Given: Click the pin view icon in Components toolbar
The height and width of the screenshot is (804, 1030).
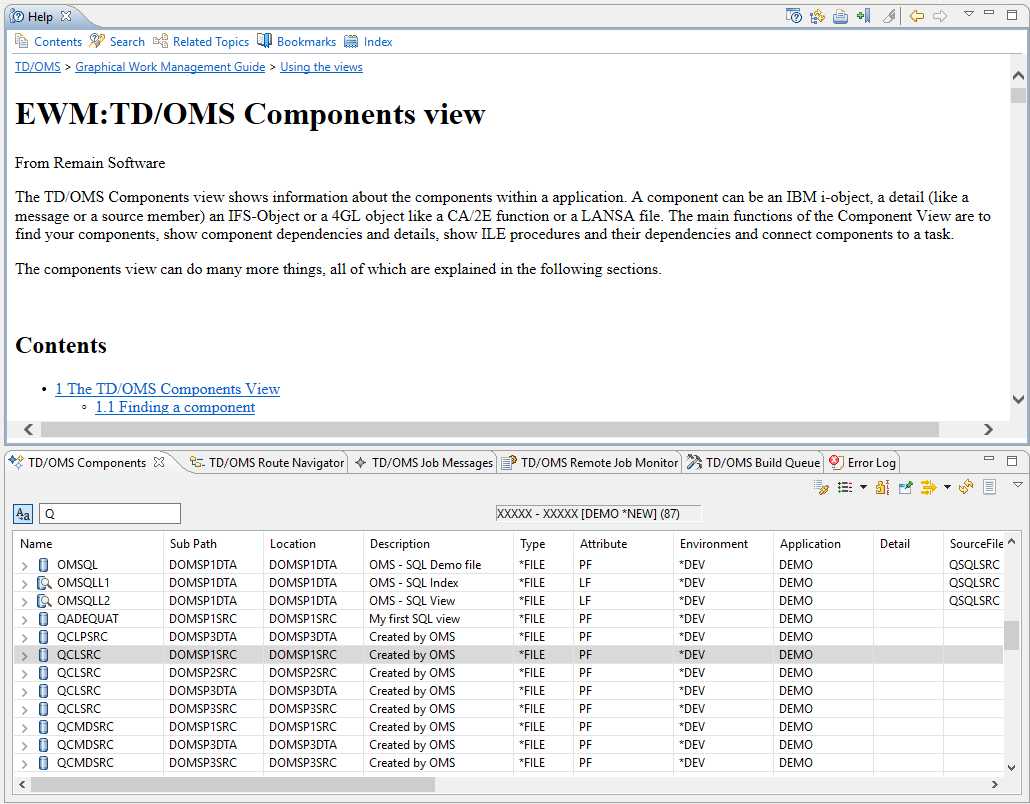Looking at the screenshot, I should pyautogui.click(x=906, y=487).
